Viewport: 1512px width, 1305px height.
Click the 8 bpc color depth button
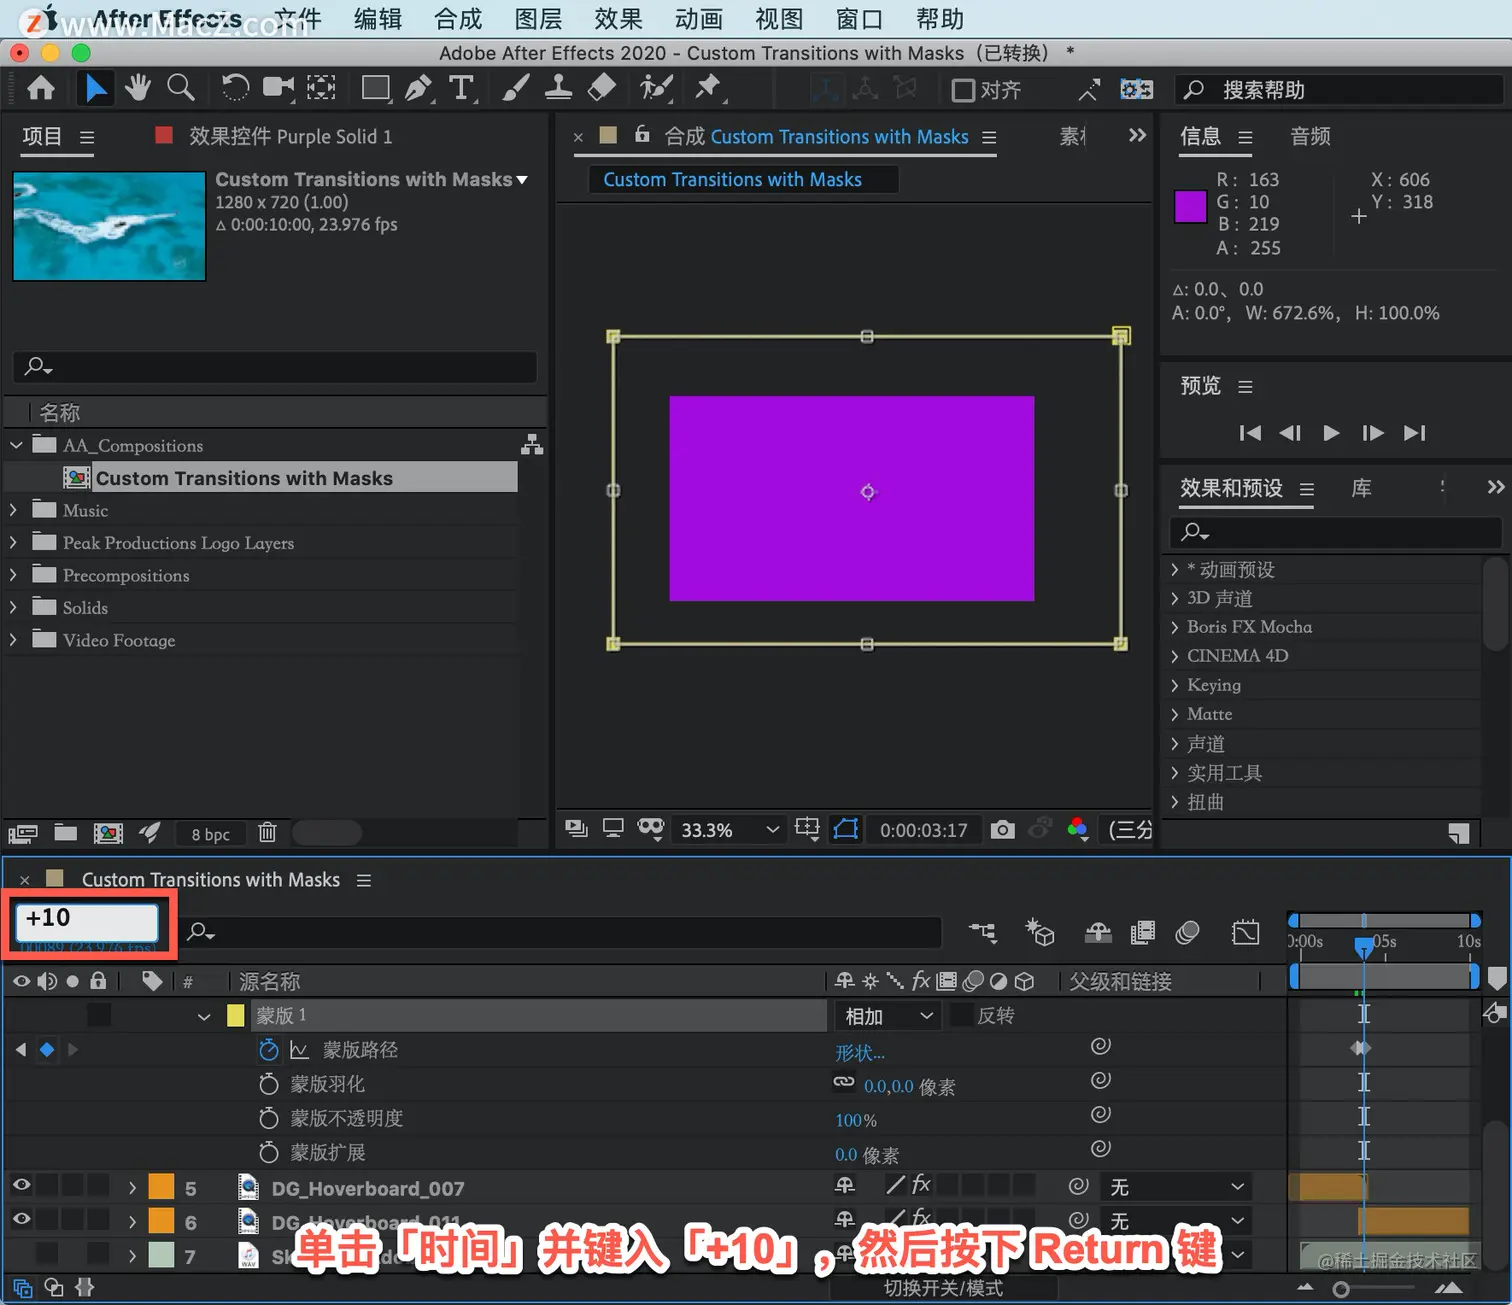(x=210, y=834)
